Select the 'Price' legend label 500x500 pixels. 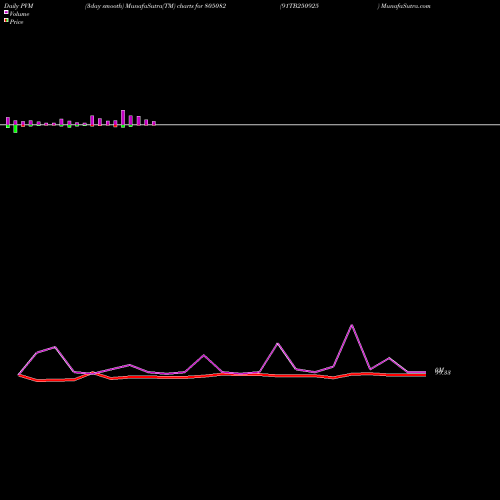[x=16, y=22]
